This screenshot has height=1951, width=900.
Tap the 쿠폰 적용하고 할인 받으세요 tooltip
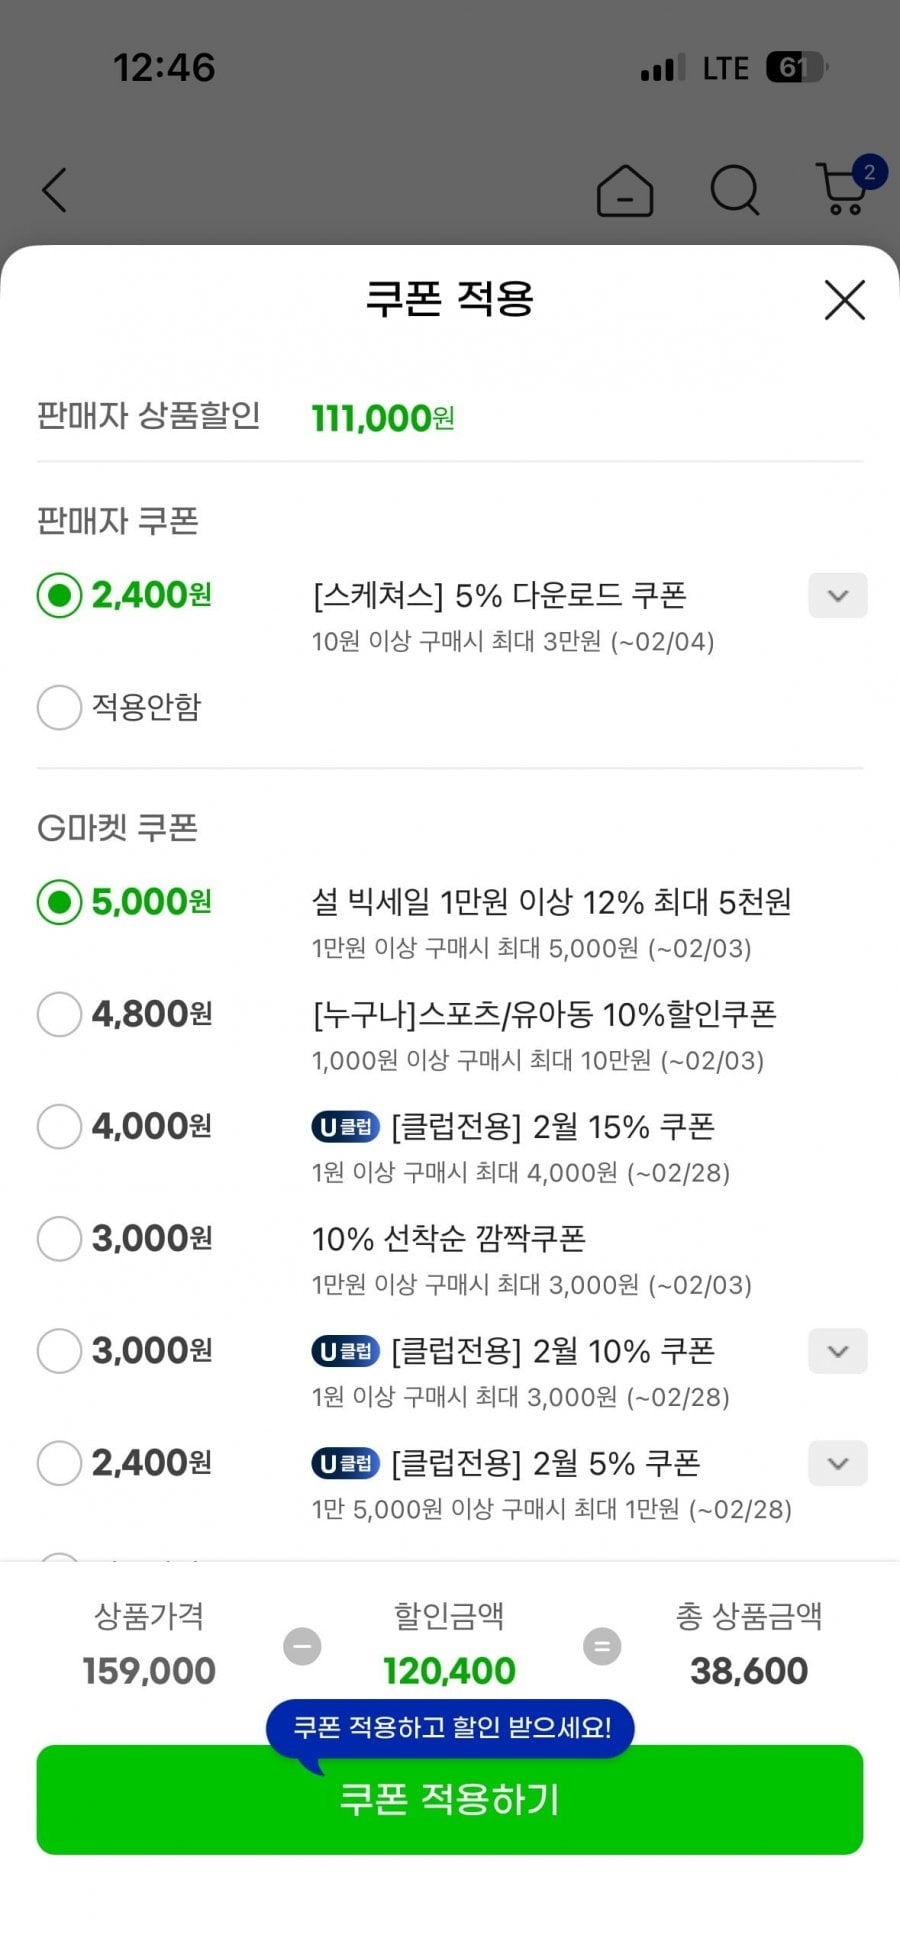point(451,1727)
